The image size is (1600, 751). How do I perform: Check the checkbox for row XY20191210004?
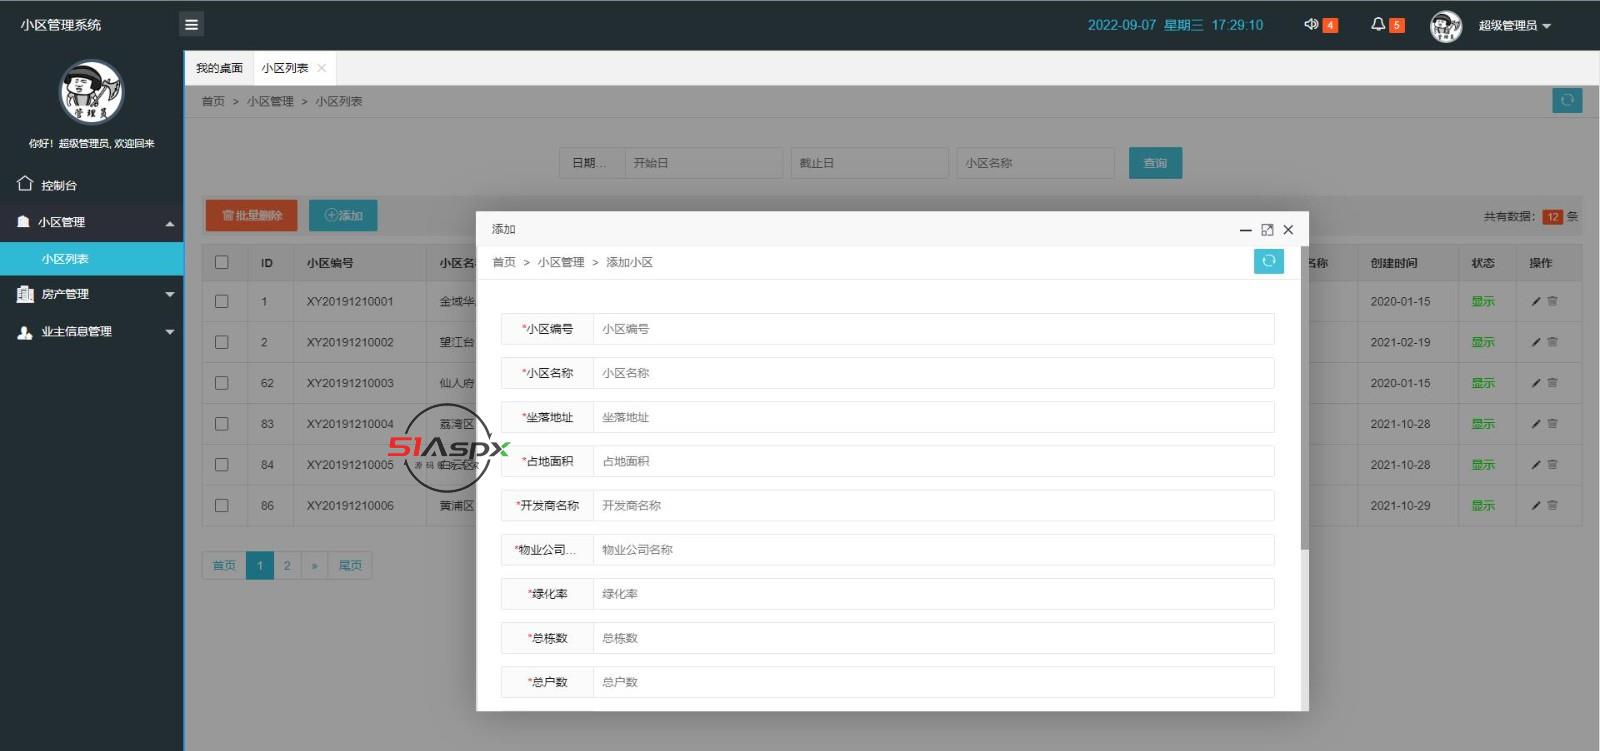click(222, 424)
